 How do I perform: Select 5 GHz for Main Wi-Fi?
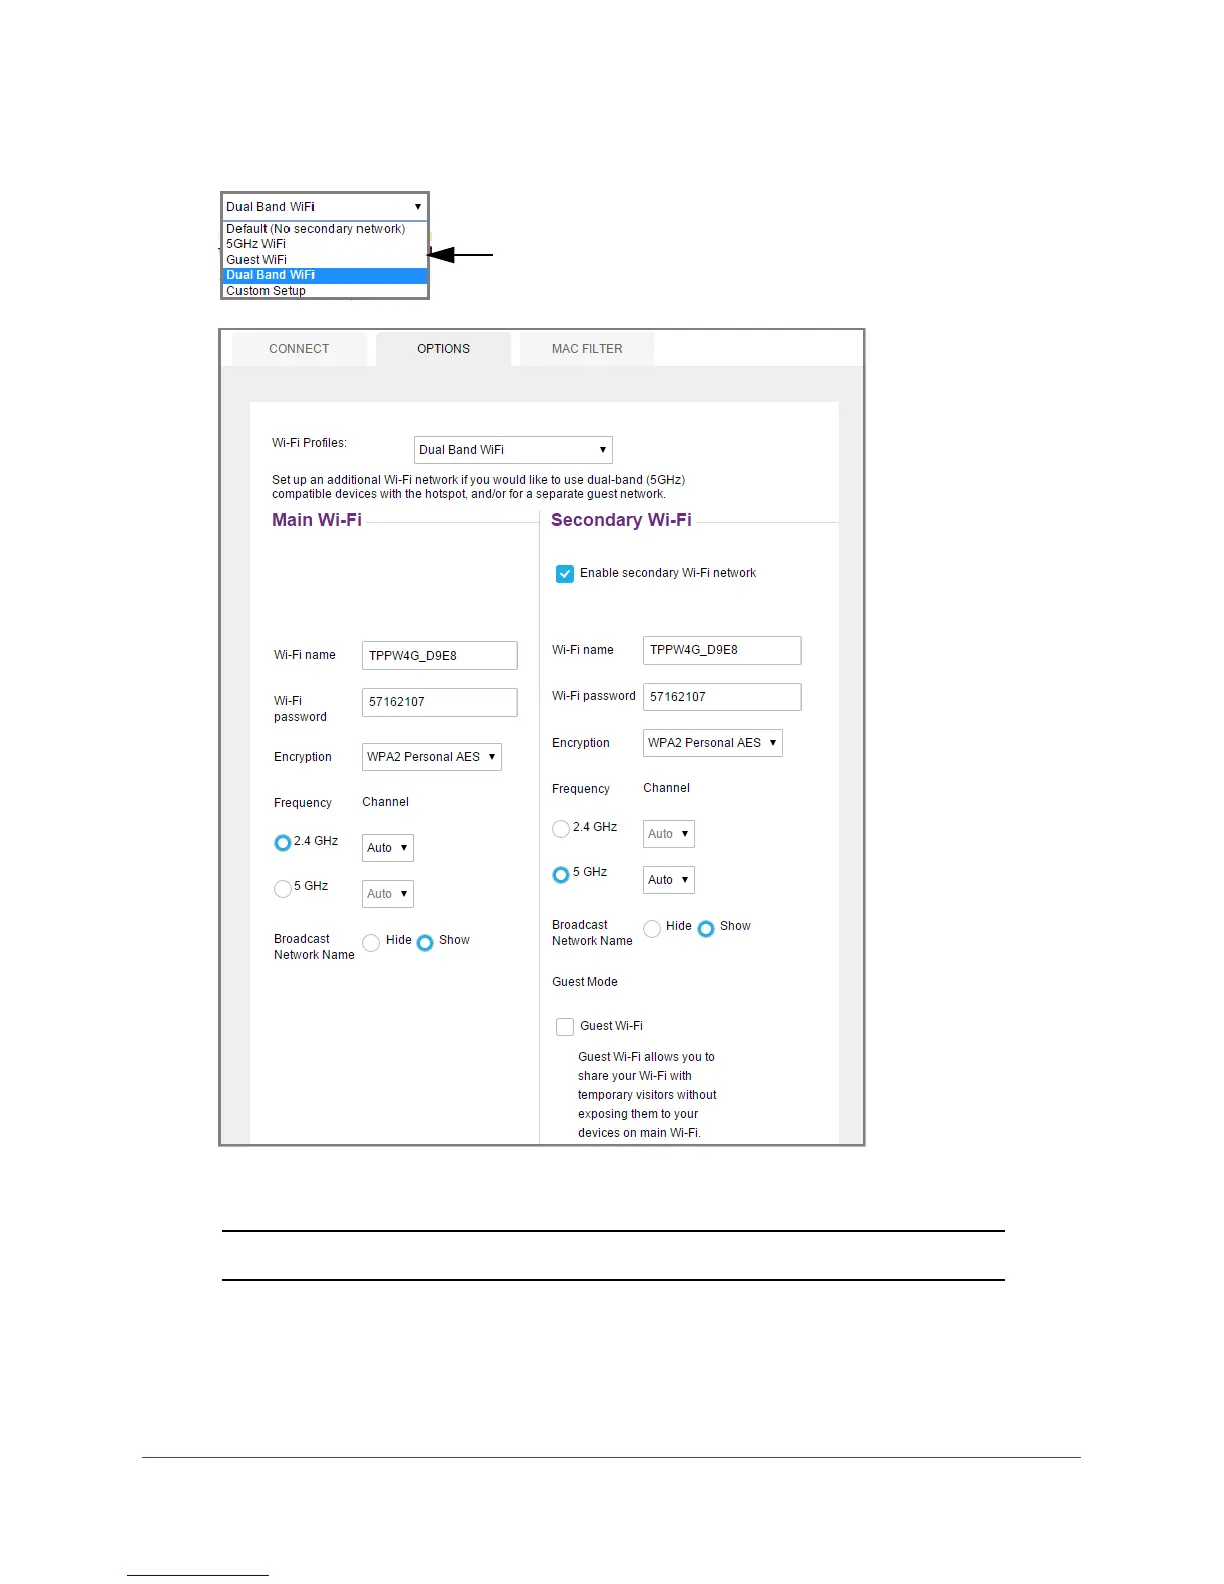point(283,888)
